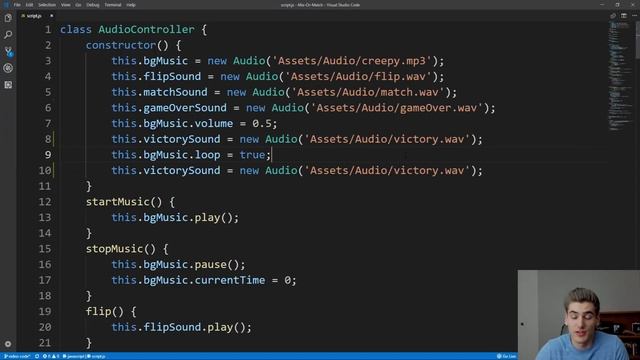Open the Extensions view in the activity bar
The height and width of the screenshot is (360, 640).
pyautogui.click(x=8, y=85)
